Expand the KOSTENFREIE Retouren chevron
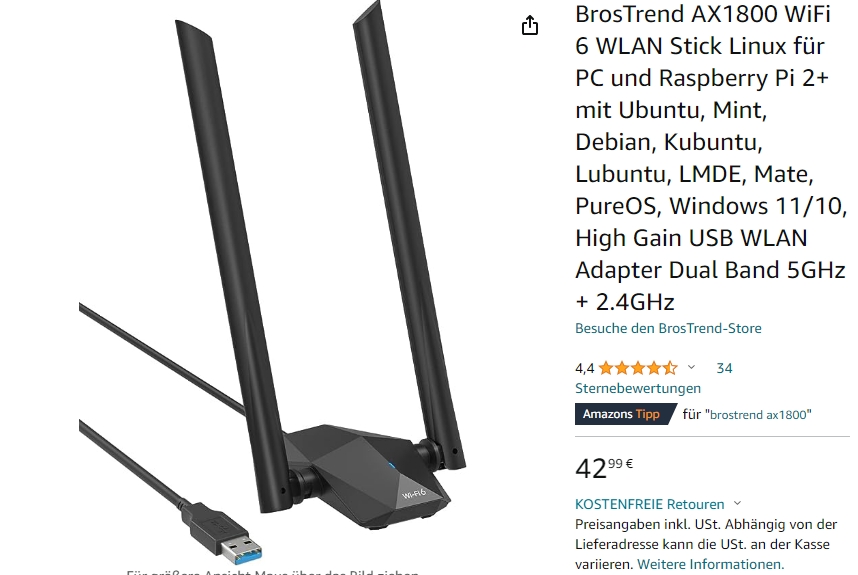Viewport: 858px width, 575px height. point(738,503)
